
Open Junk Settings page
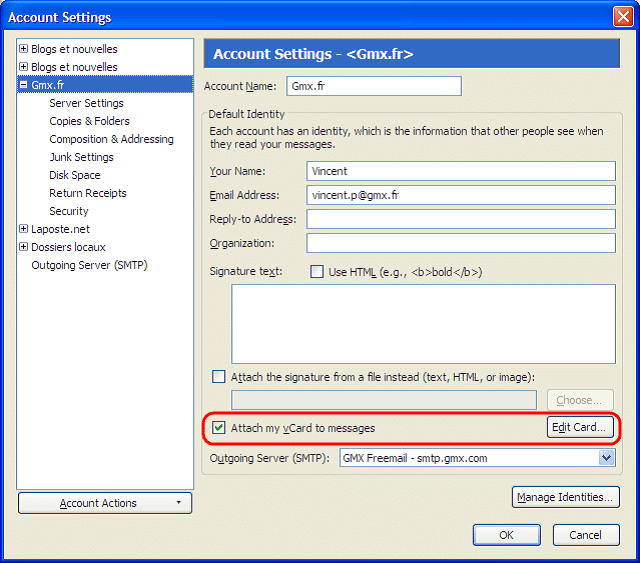(x=81, y=157)
